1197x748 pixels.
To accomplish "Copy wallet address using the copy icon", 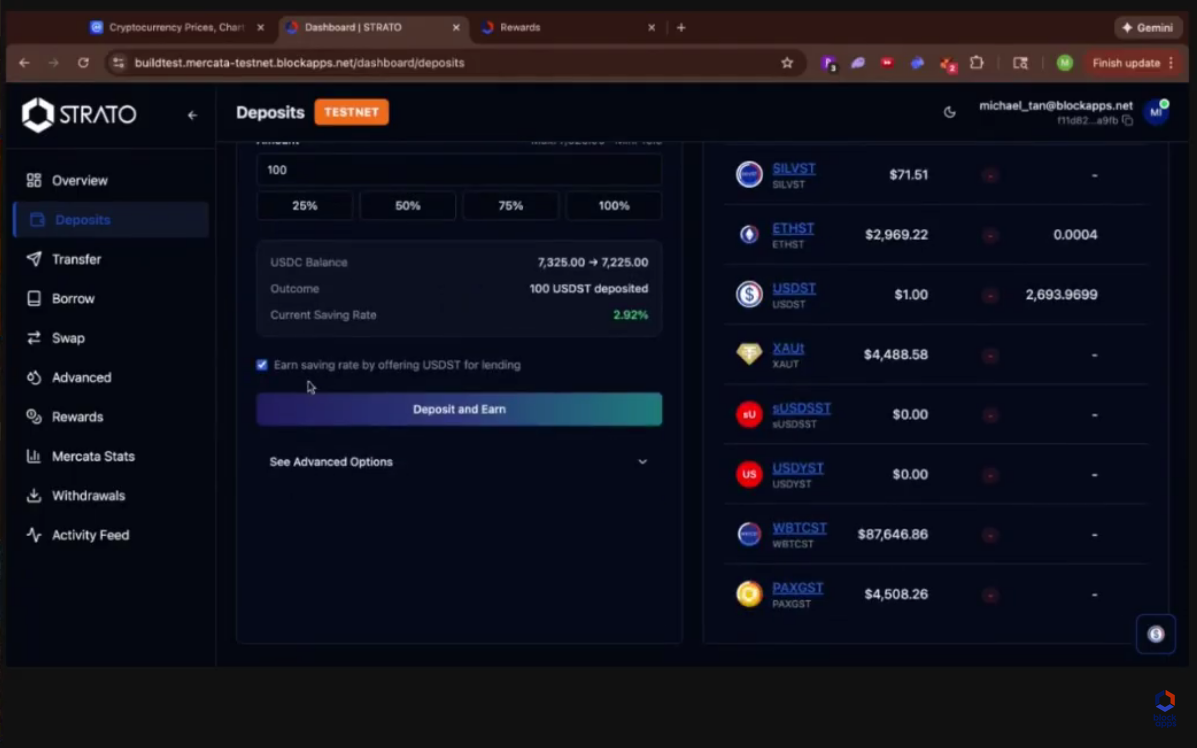I will click(x=1127, y=121).
